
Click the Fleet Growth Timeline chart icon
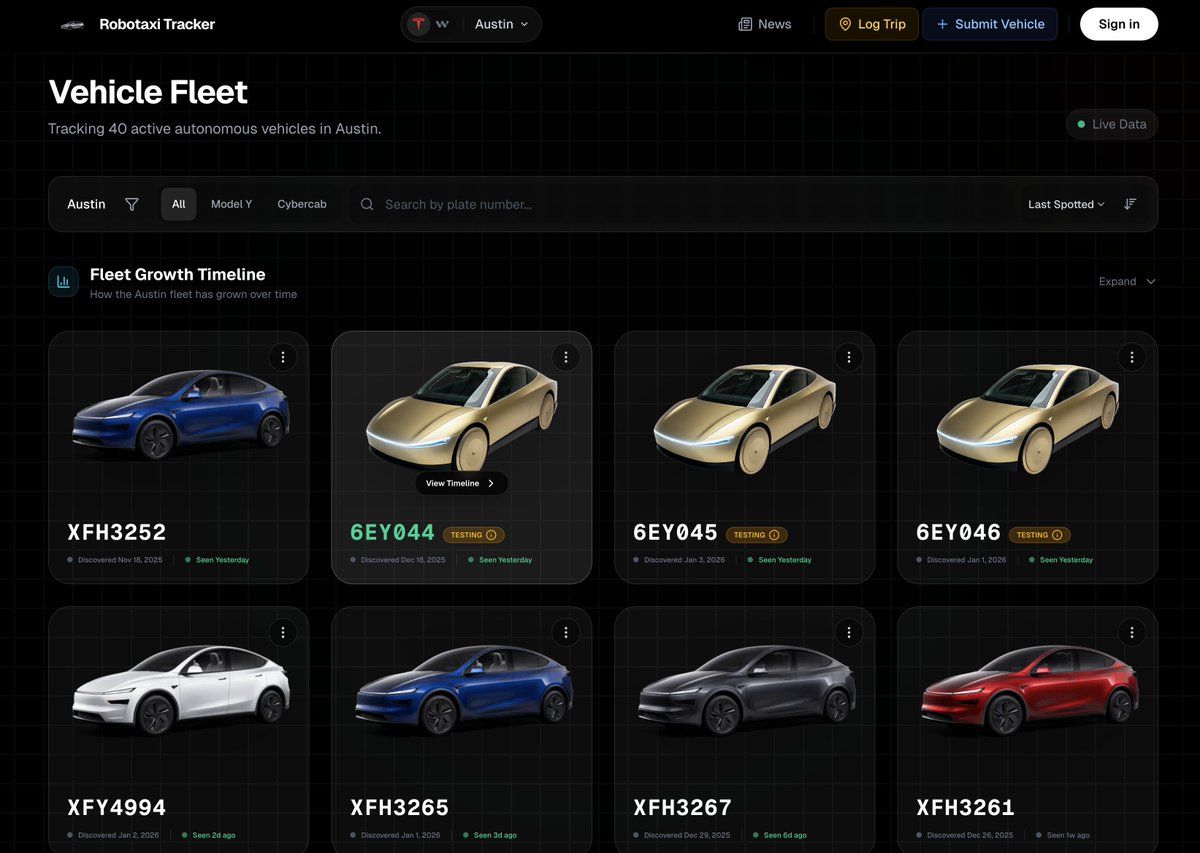[x=63, y=282]
